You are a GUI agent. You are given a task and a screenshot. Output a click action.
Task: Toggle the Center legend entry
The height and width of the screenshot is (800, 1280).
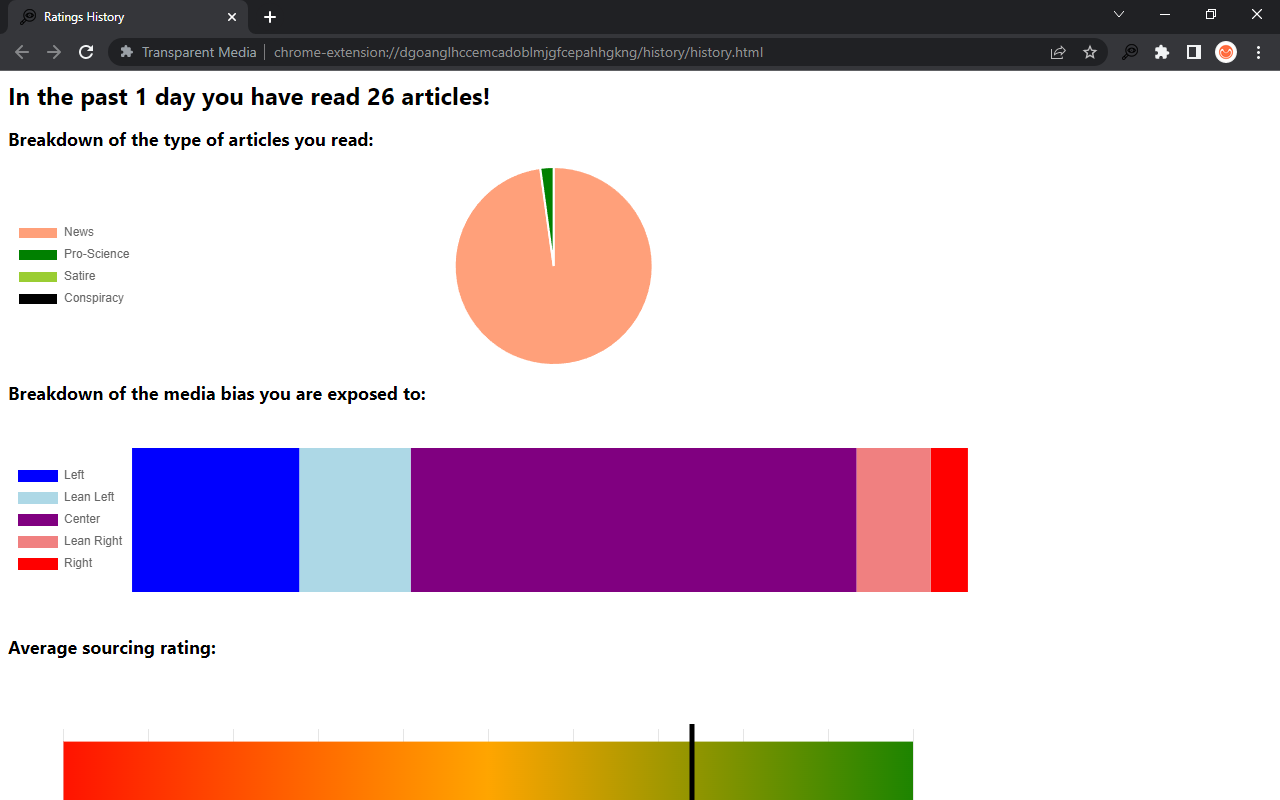(x=59, y=519)
